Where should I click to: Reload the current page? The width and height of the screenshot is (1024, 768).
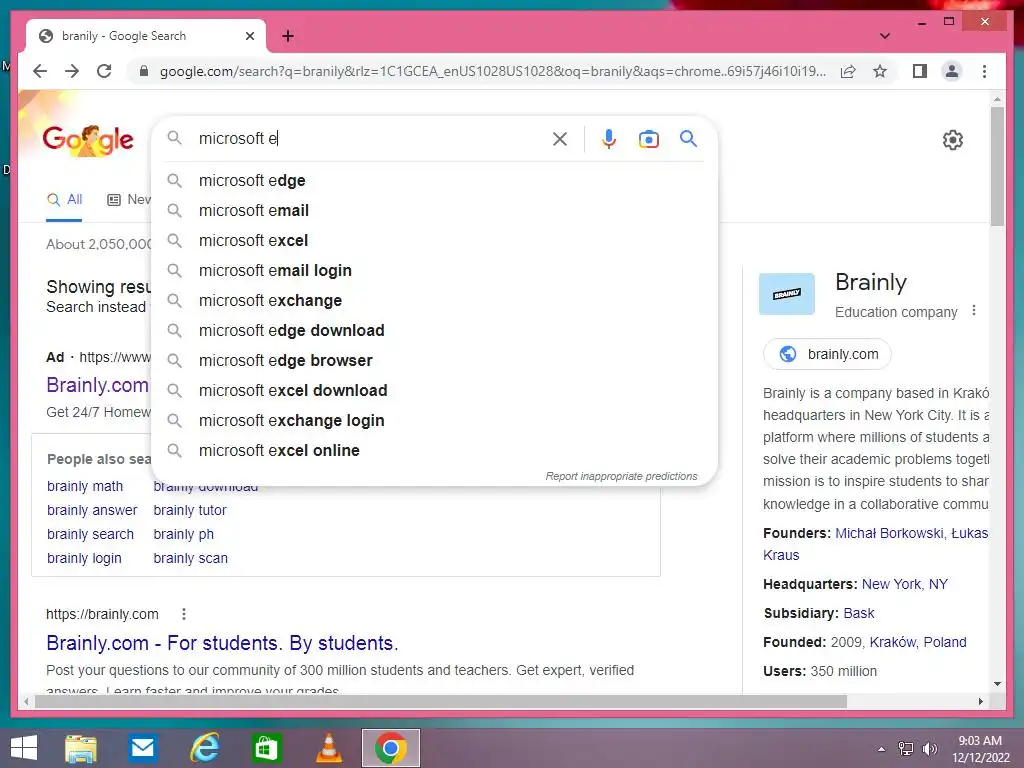(x=104, y=71)
